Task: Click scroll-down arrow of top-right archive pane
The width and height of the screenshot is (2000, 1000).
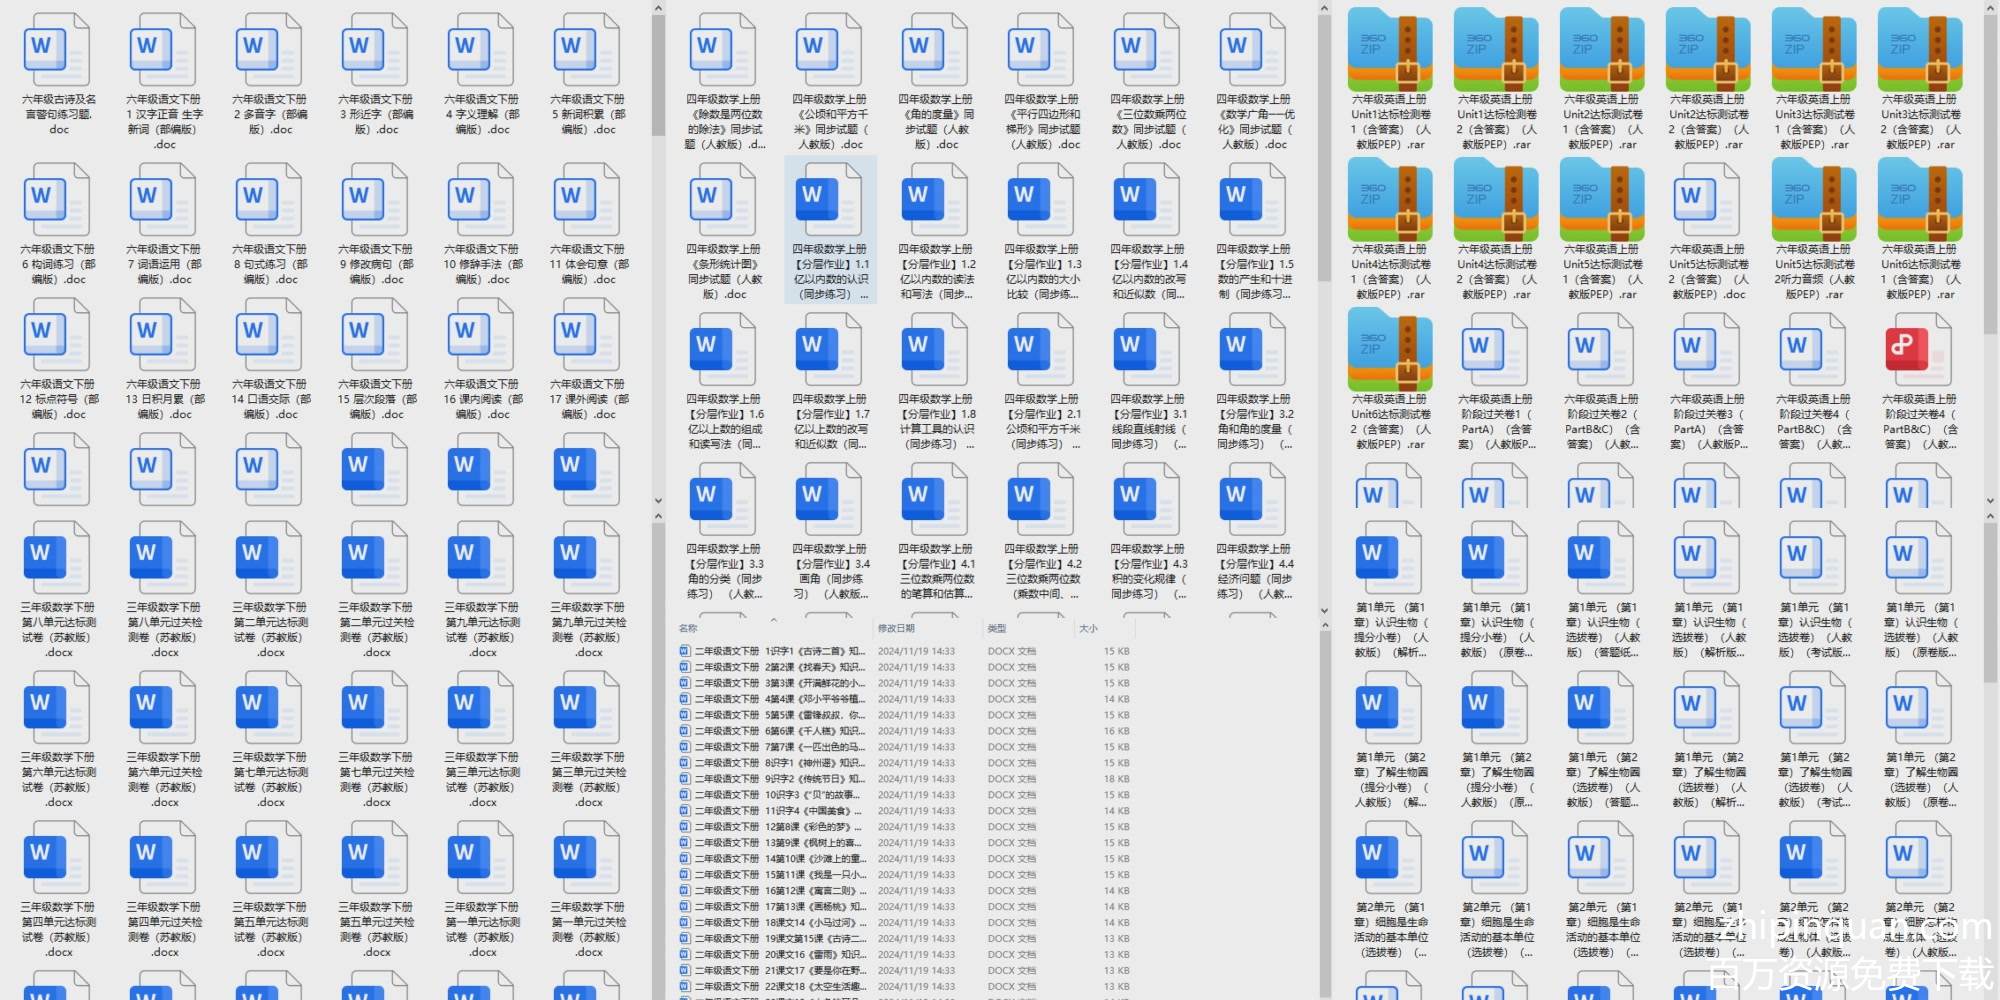Action: pyautogui.click(x=1990, y=501)
